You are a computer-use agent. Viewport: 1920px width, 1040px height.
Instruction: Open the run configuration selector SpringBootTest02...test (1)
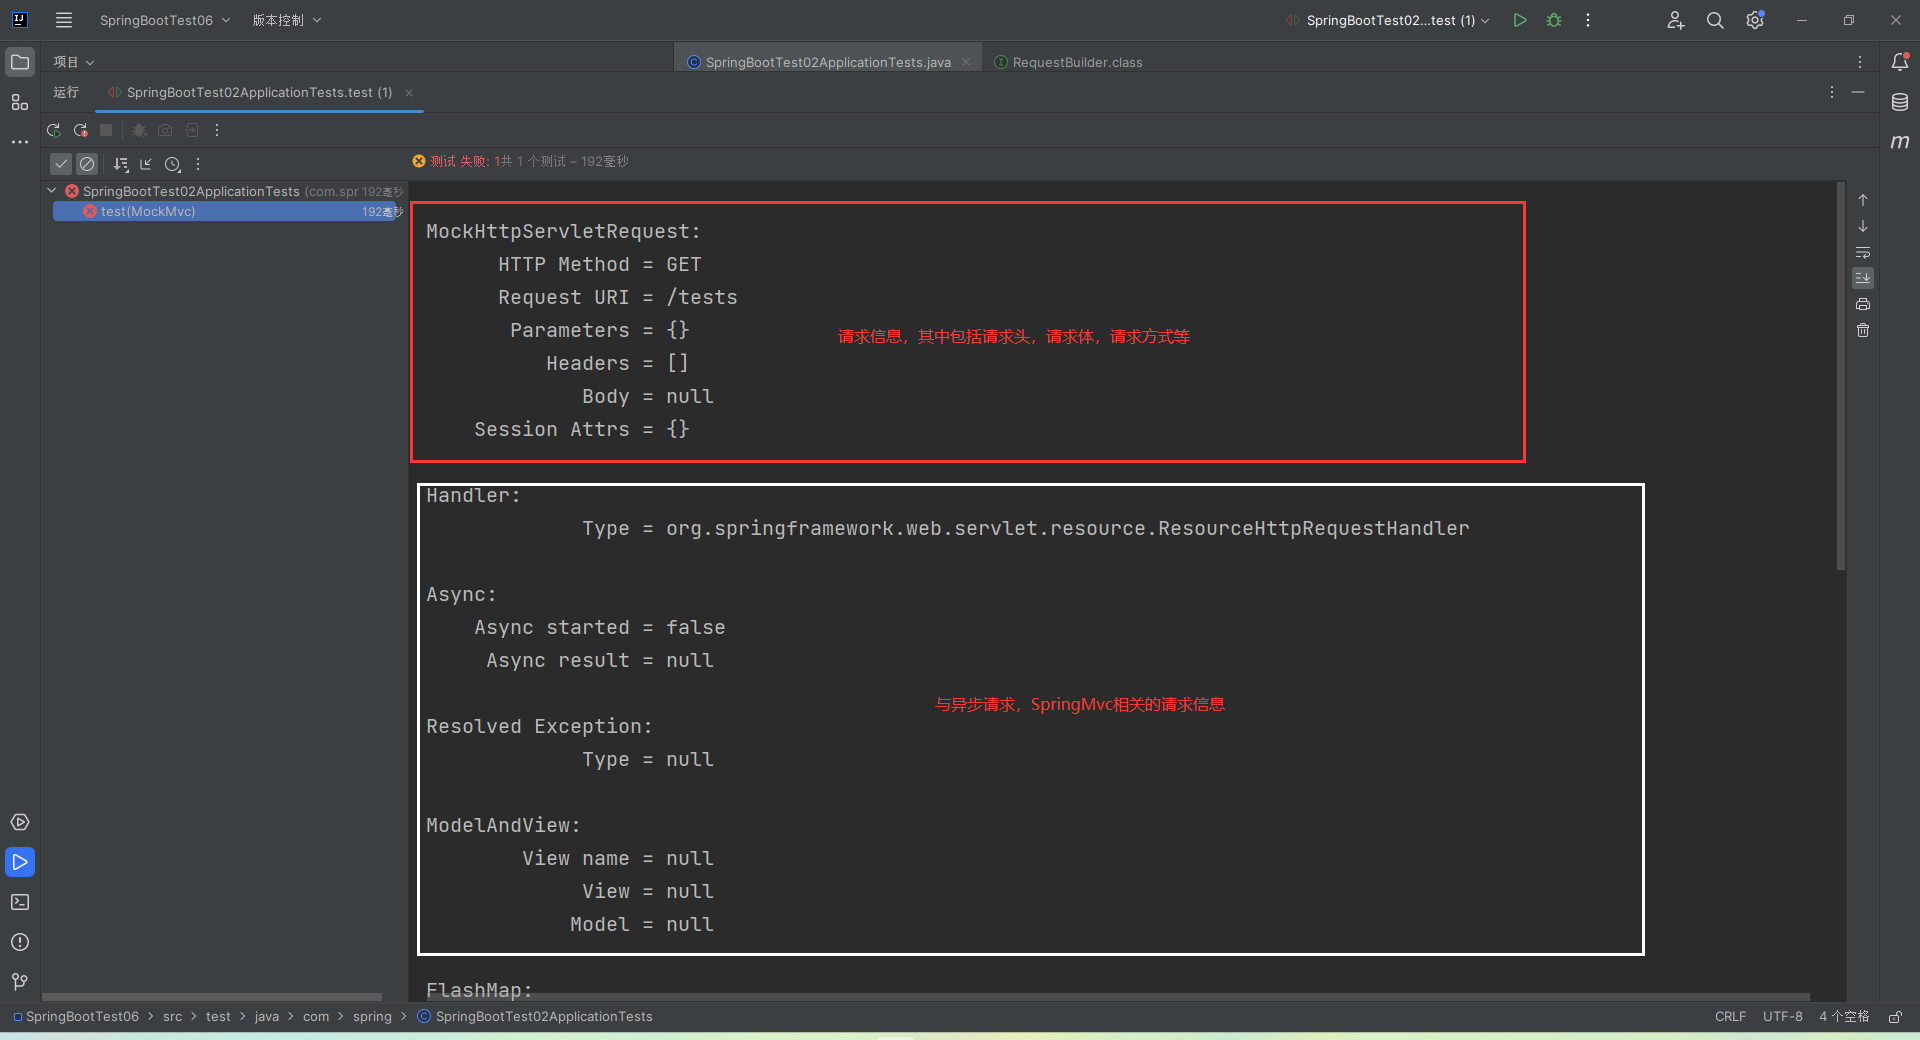[x=1389, y=20]
